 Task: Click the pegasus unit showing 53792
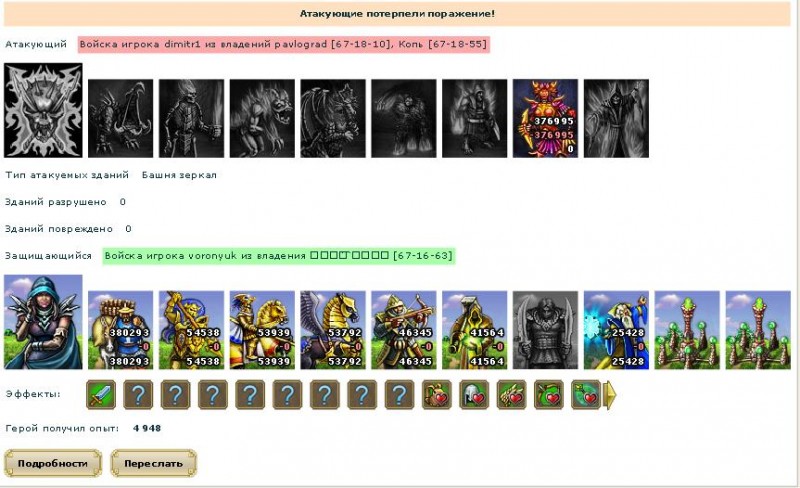coord(333,330)
